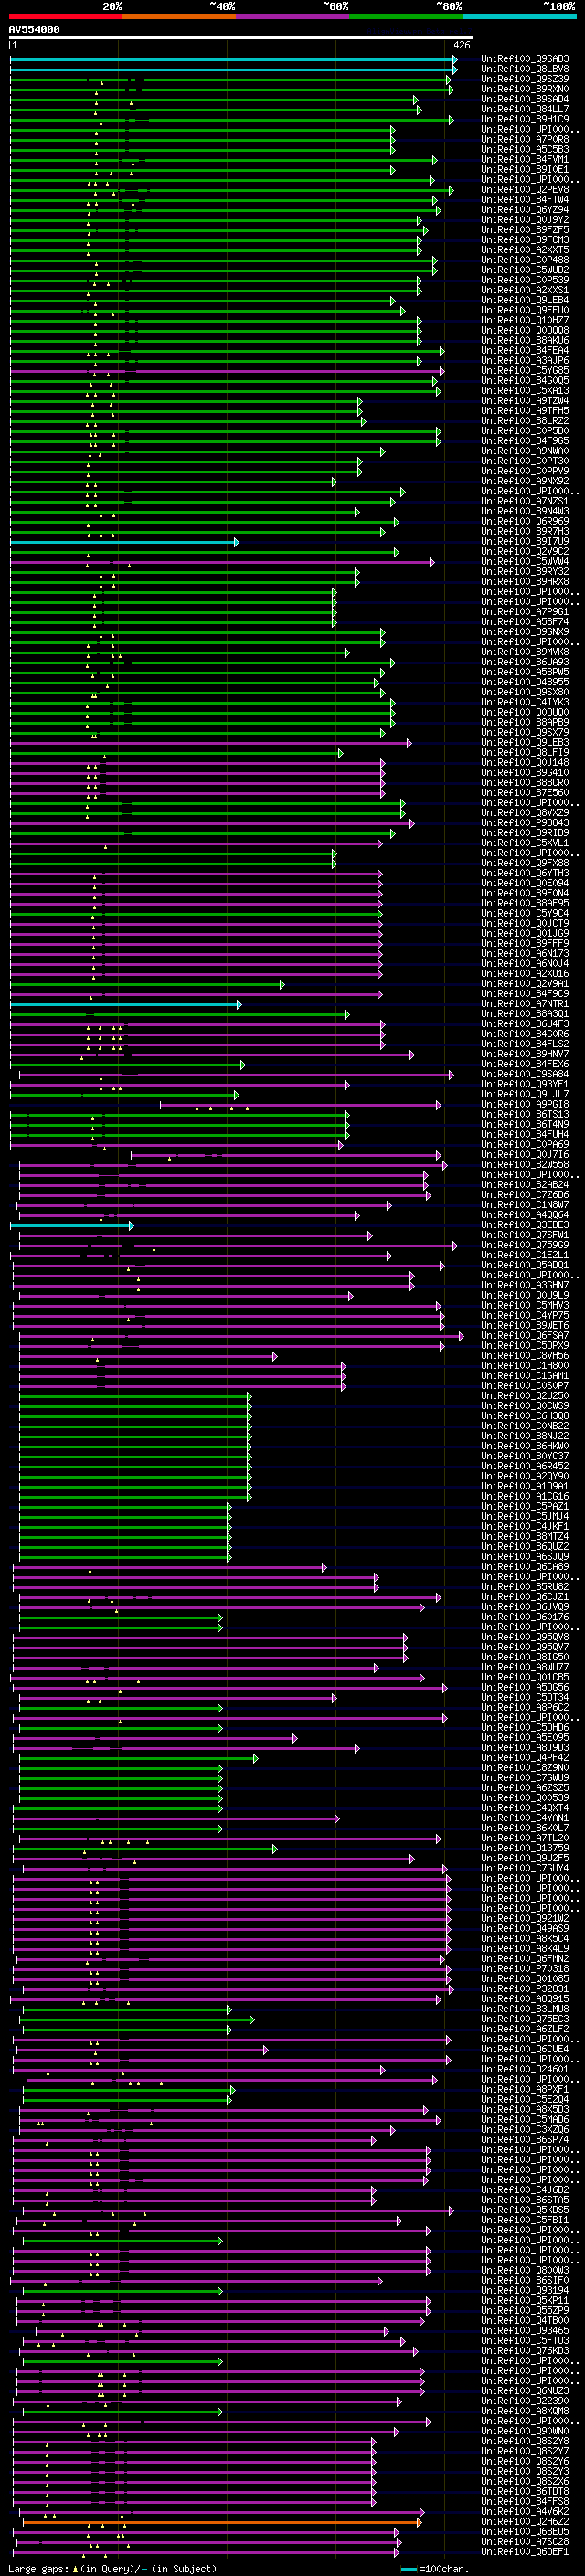Select the UniRef100_Q0J7I6 label
585x2576 pixels.
[x=525, y=1154]
